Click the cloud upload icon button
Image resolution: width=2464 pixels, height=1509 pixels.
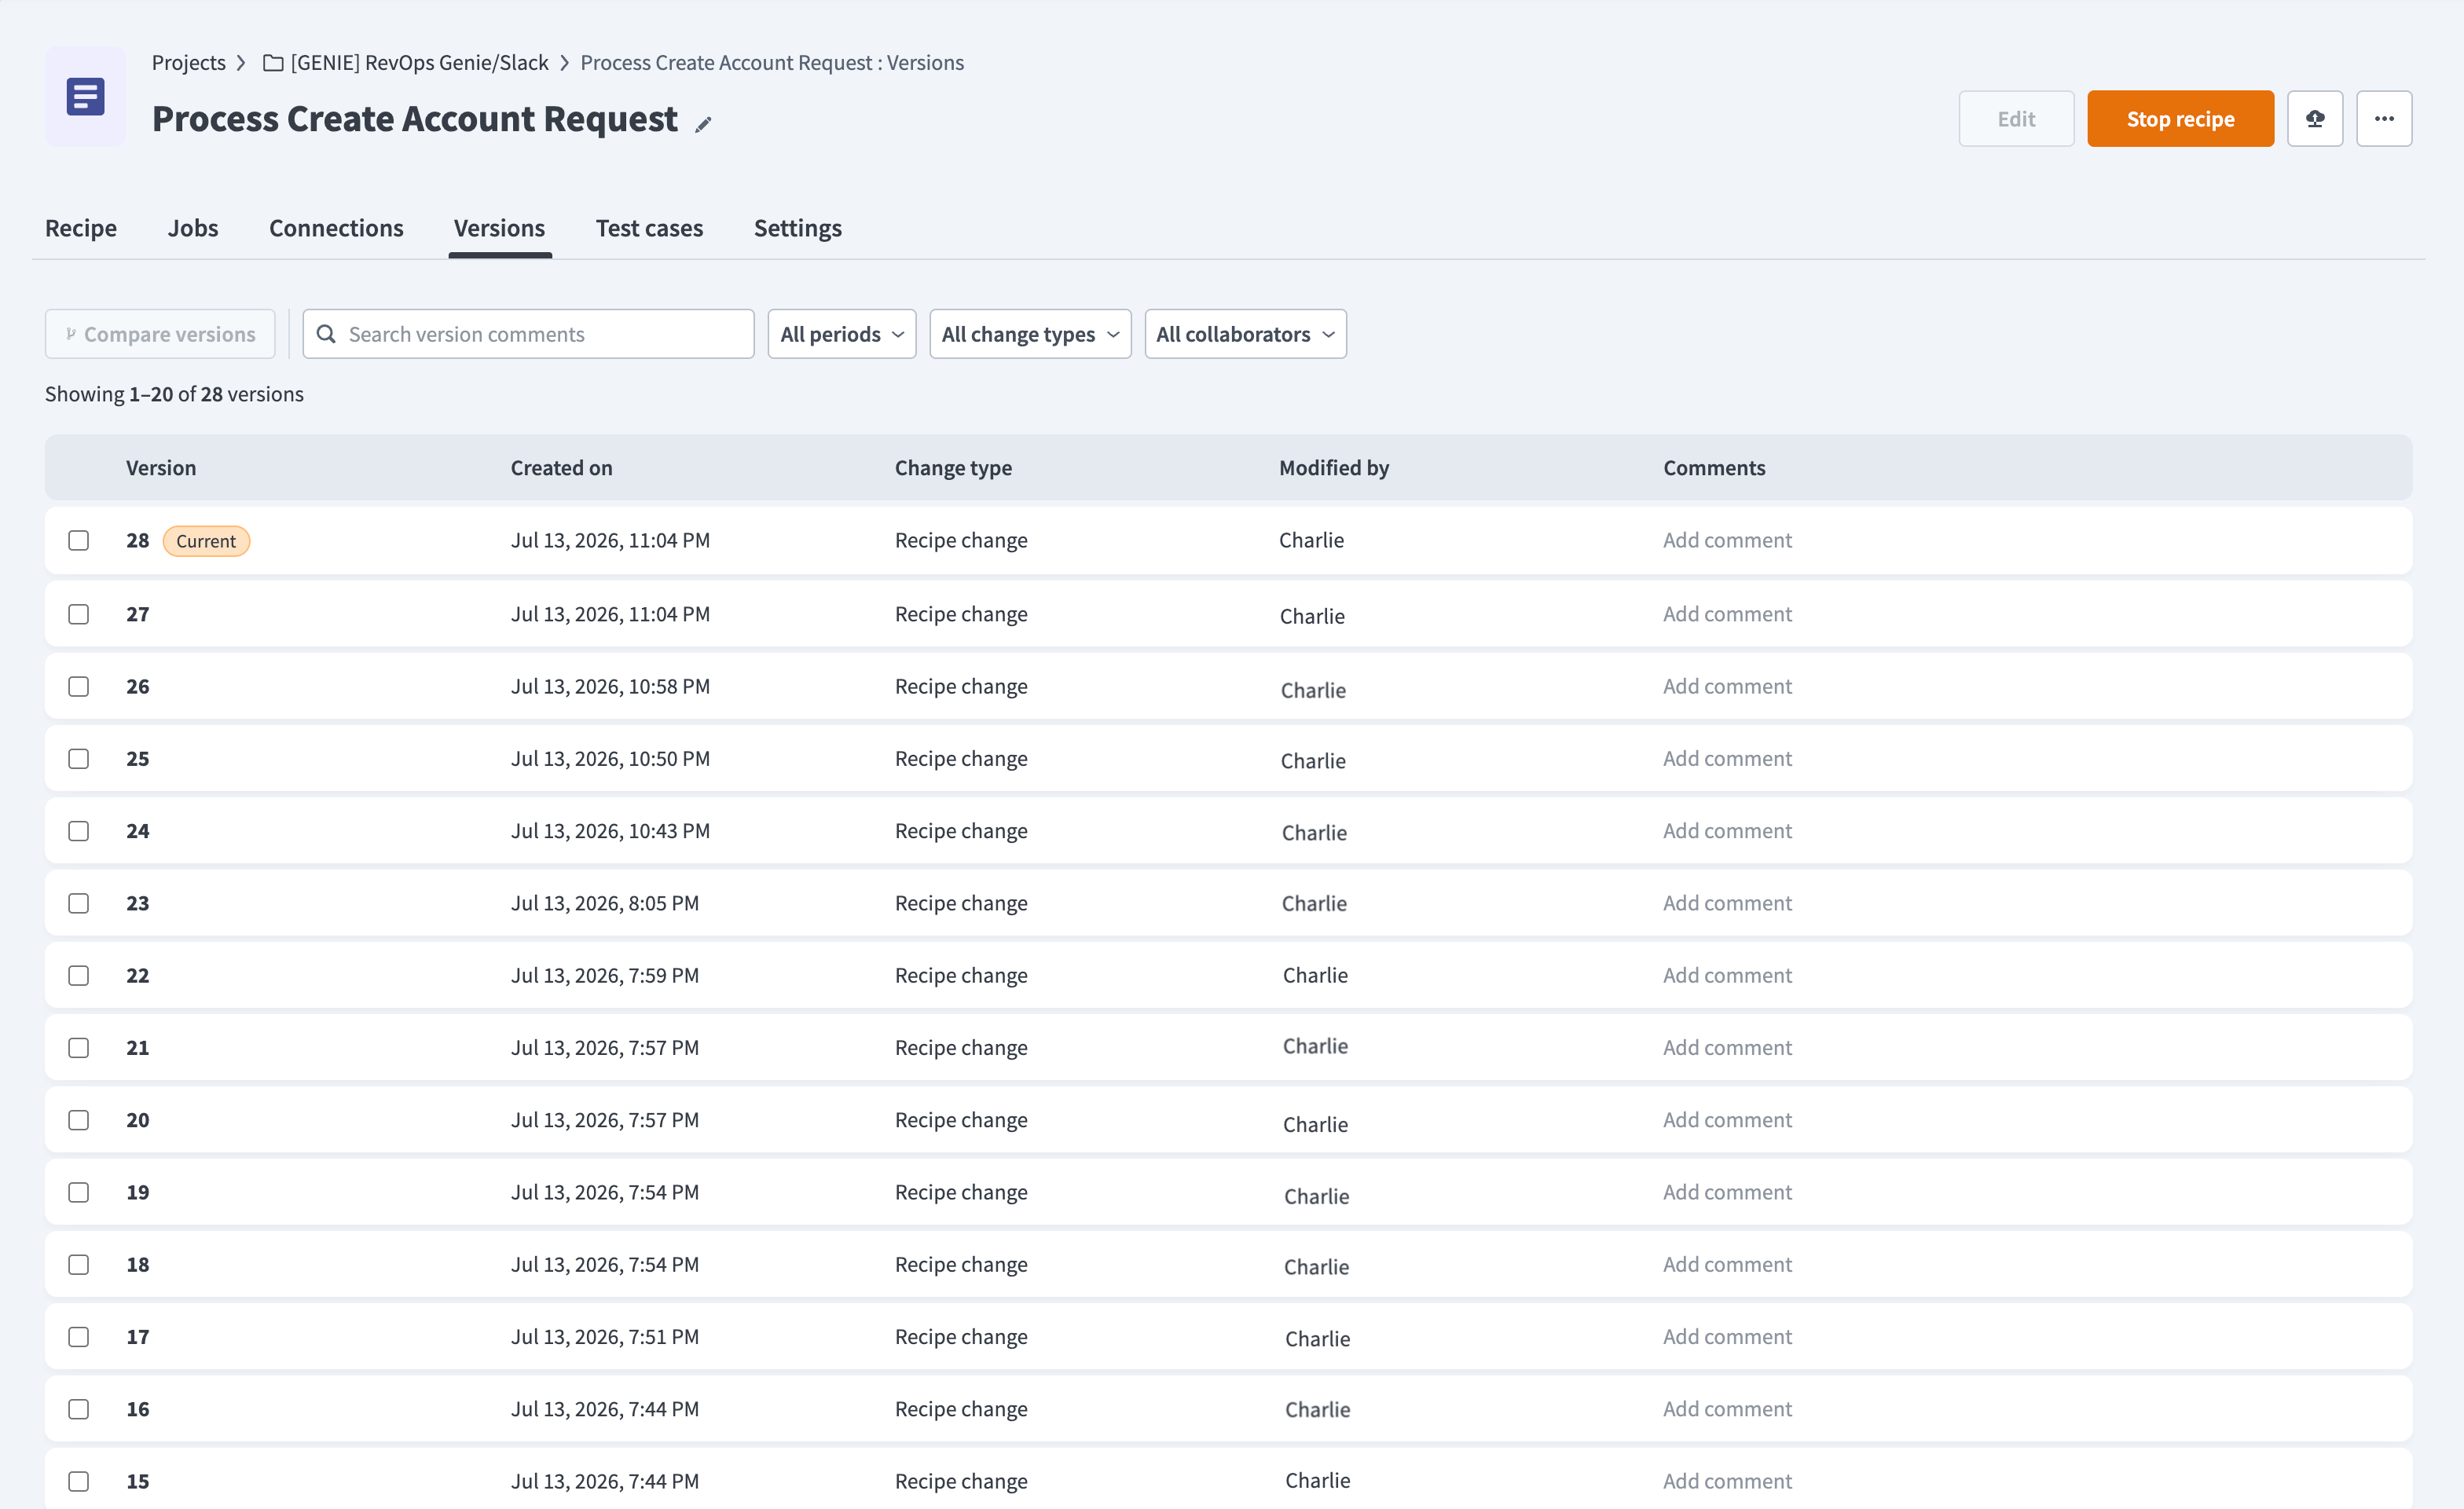2314,119
